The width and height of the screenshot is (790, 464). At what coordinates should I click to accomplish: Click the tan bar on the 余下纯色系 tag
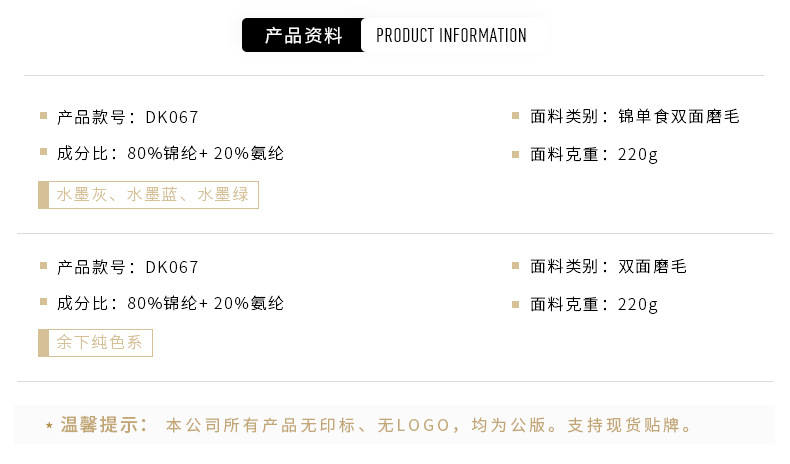(43, 343)
